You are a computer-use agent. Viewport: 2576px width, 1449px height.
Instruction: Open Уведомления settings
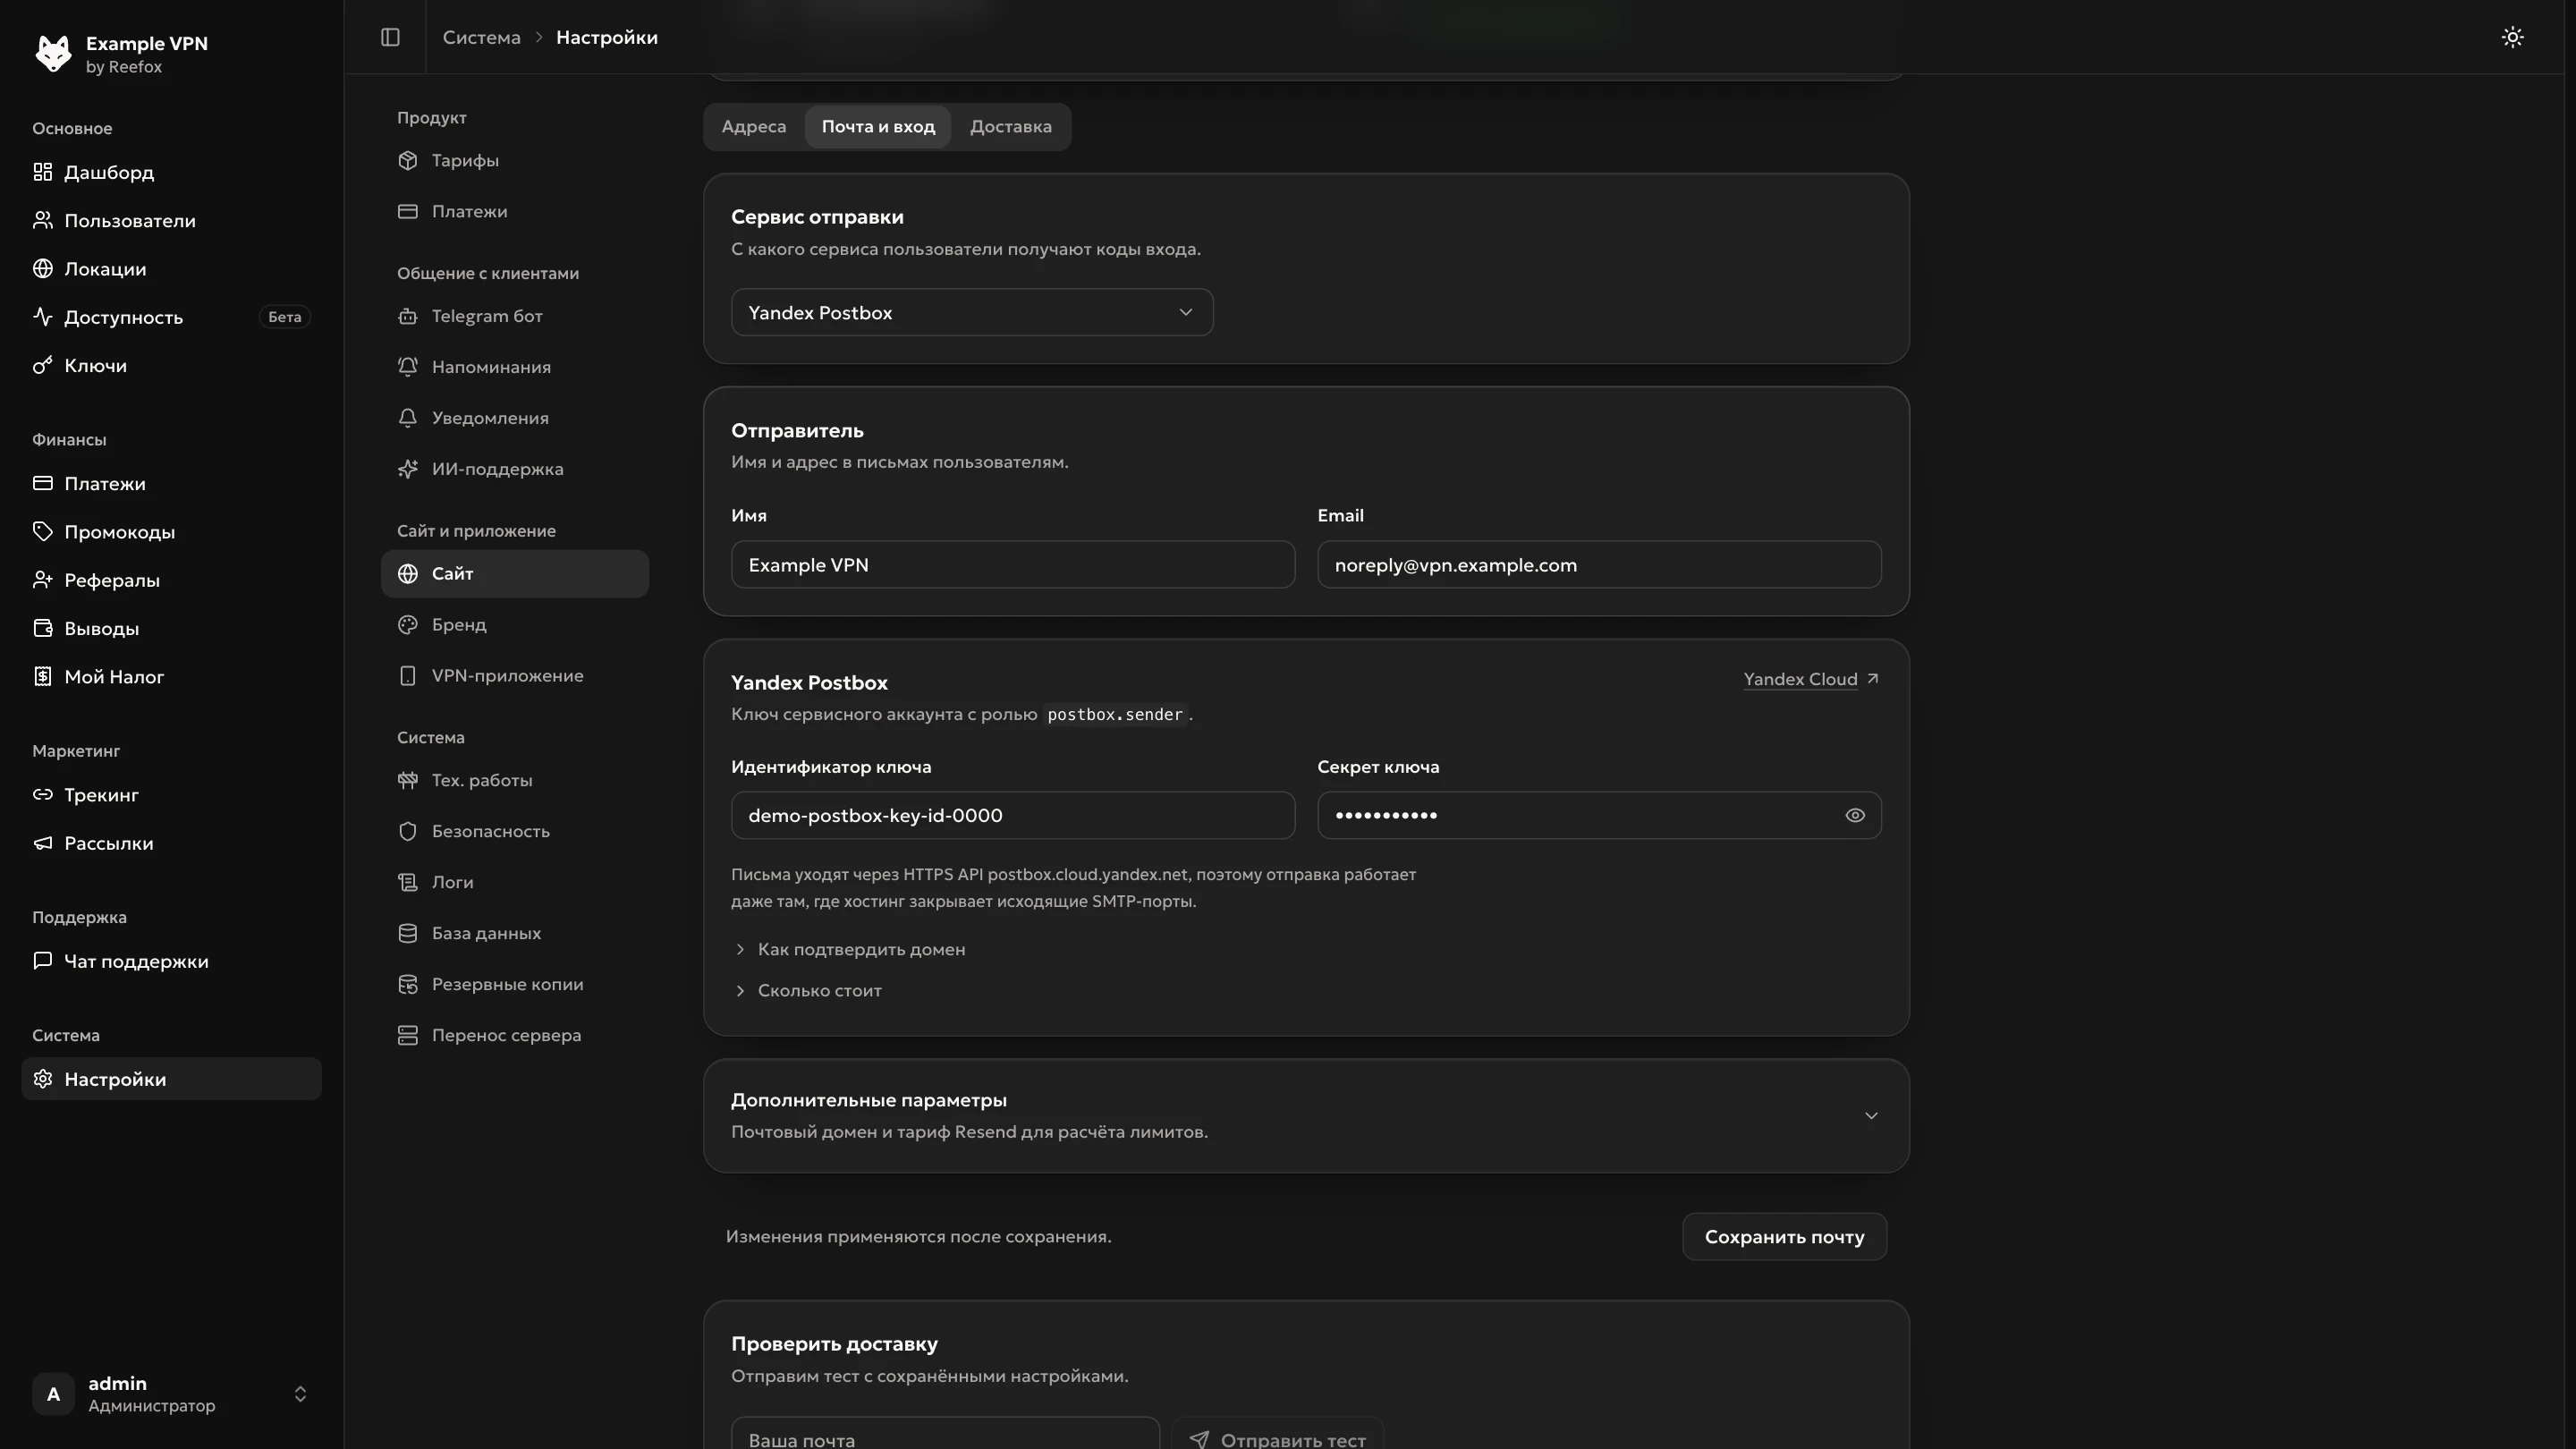pyautogui.click(x=514, y=418)
